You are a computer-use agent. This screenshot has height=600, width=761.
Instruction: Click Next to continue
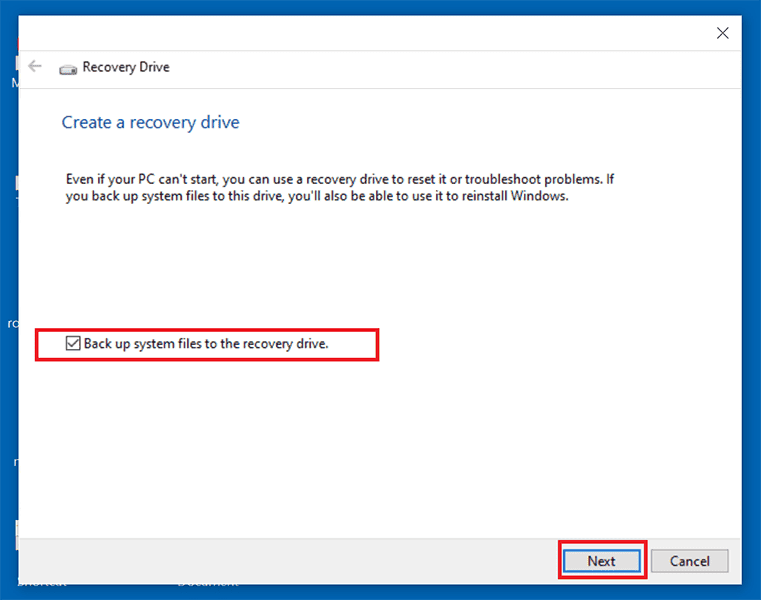[x=602, y=561]
